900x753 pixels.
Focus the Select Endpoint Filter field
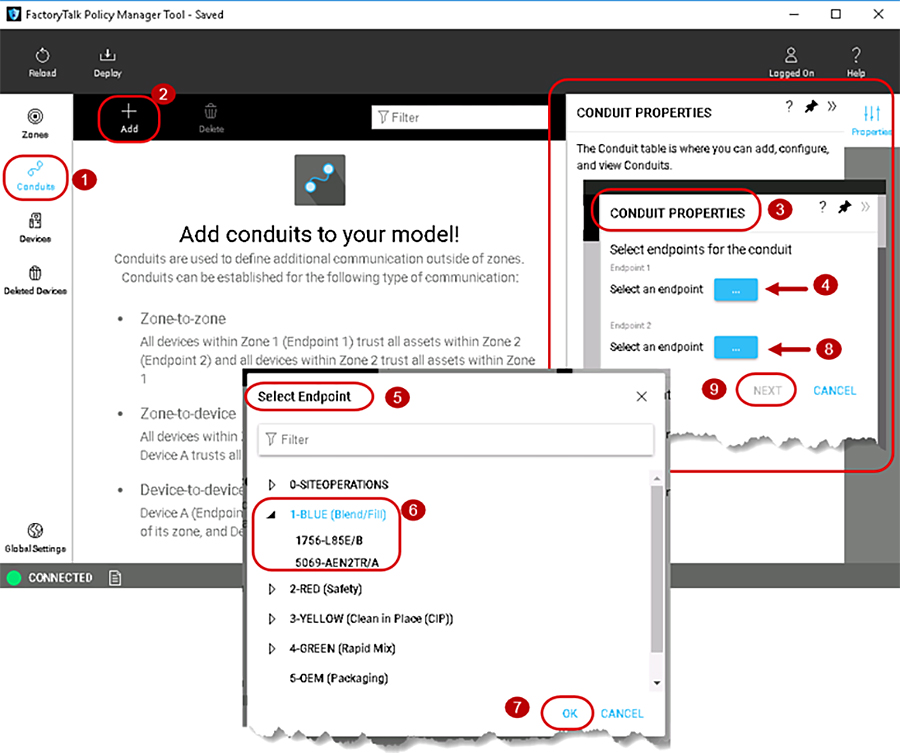[x=456, y=440]
